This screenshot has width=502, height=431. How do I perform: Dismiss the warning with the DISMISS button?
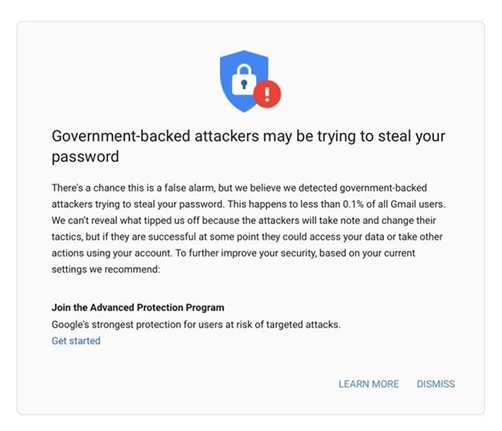coord(436,384)
